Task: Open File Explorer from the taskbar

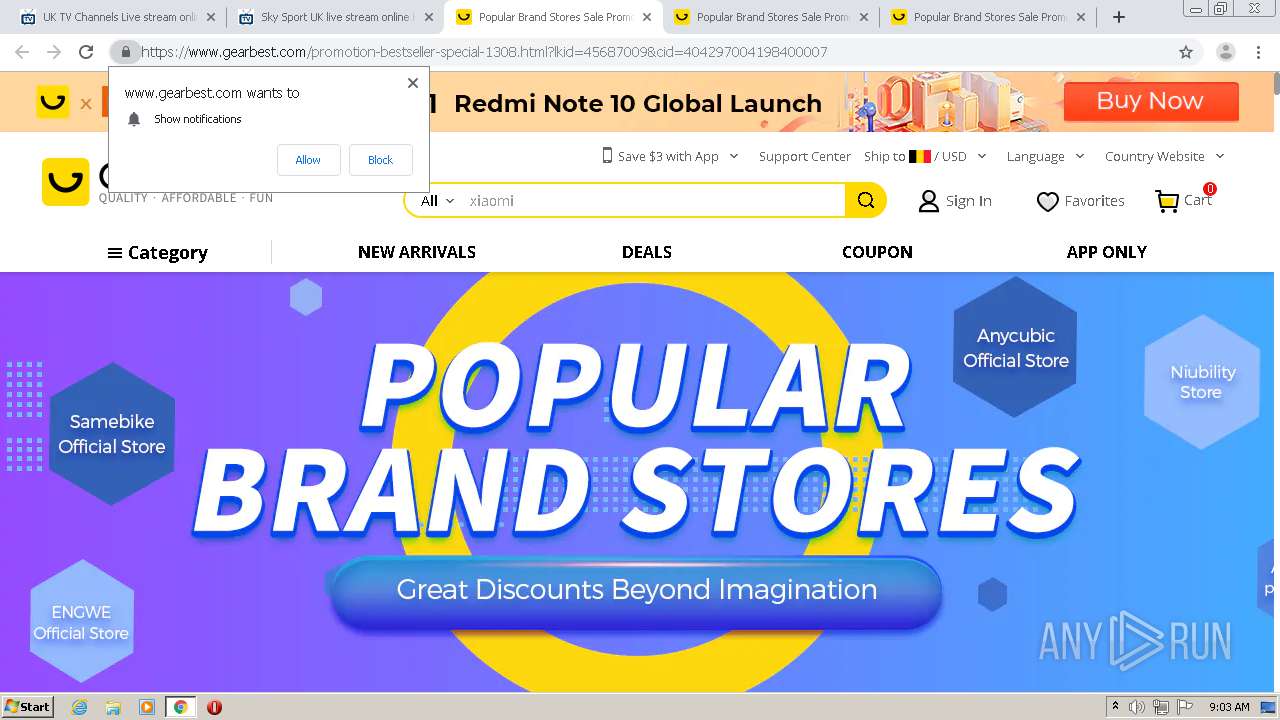Action: coord(113,707)
